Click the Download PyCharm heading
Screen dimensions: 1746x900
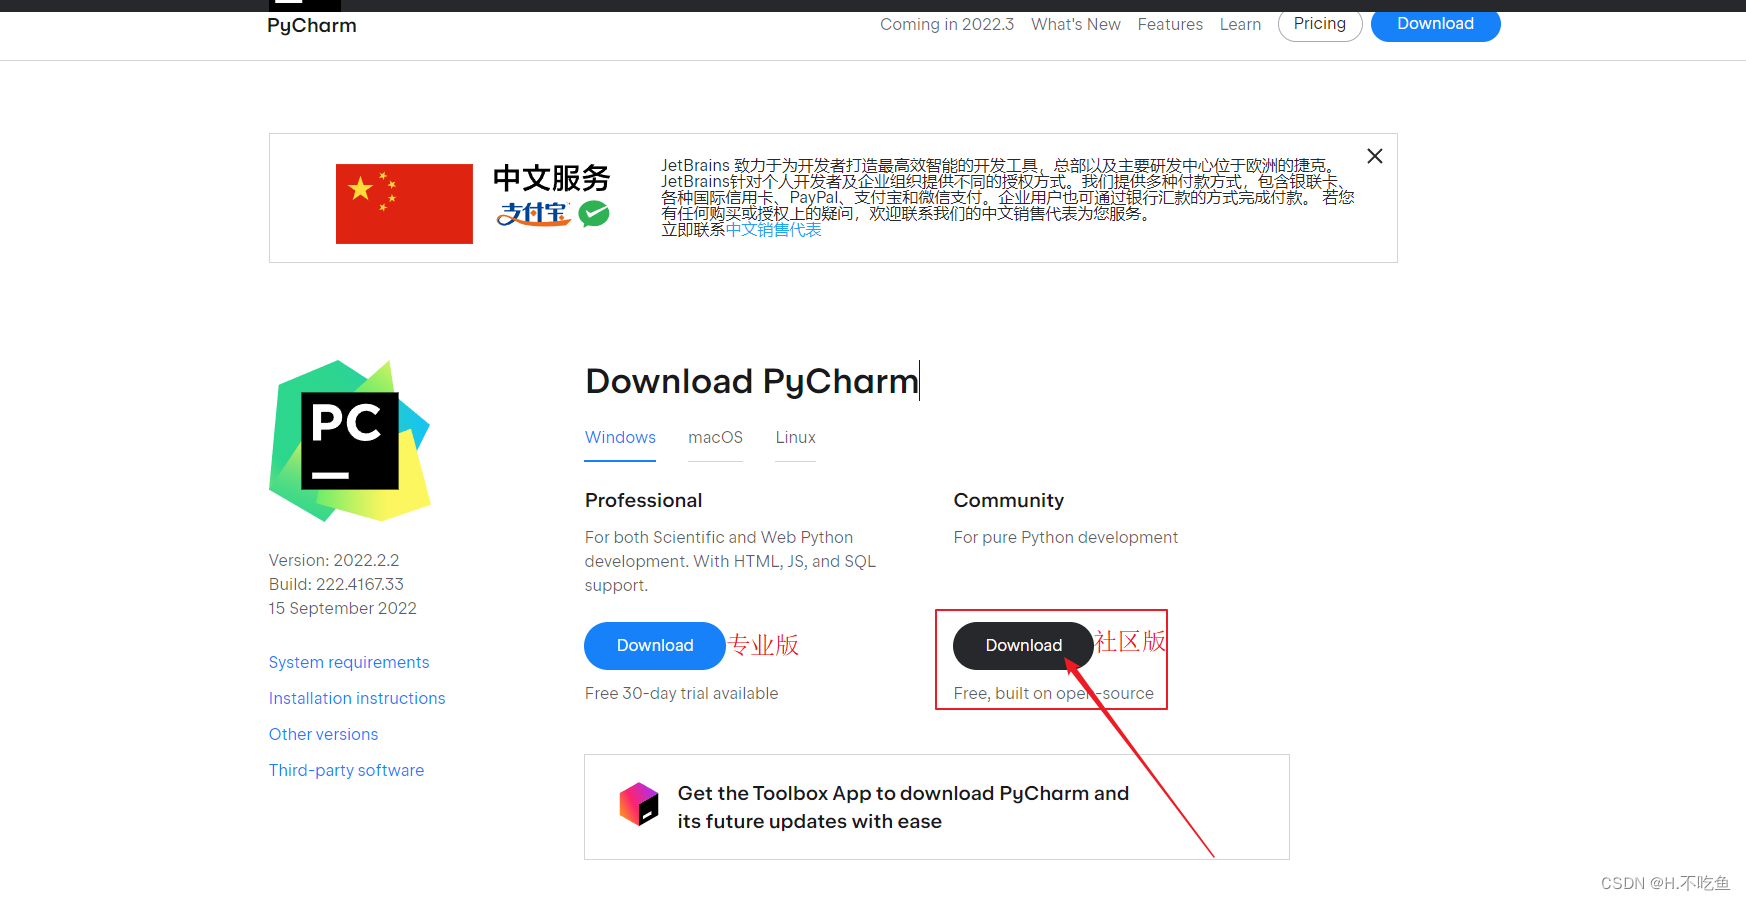pyautogui.click(x=751, y=381)
